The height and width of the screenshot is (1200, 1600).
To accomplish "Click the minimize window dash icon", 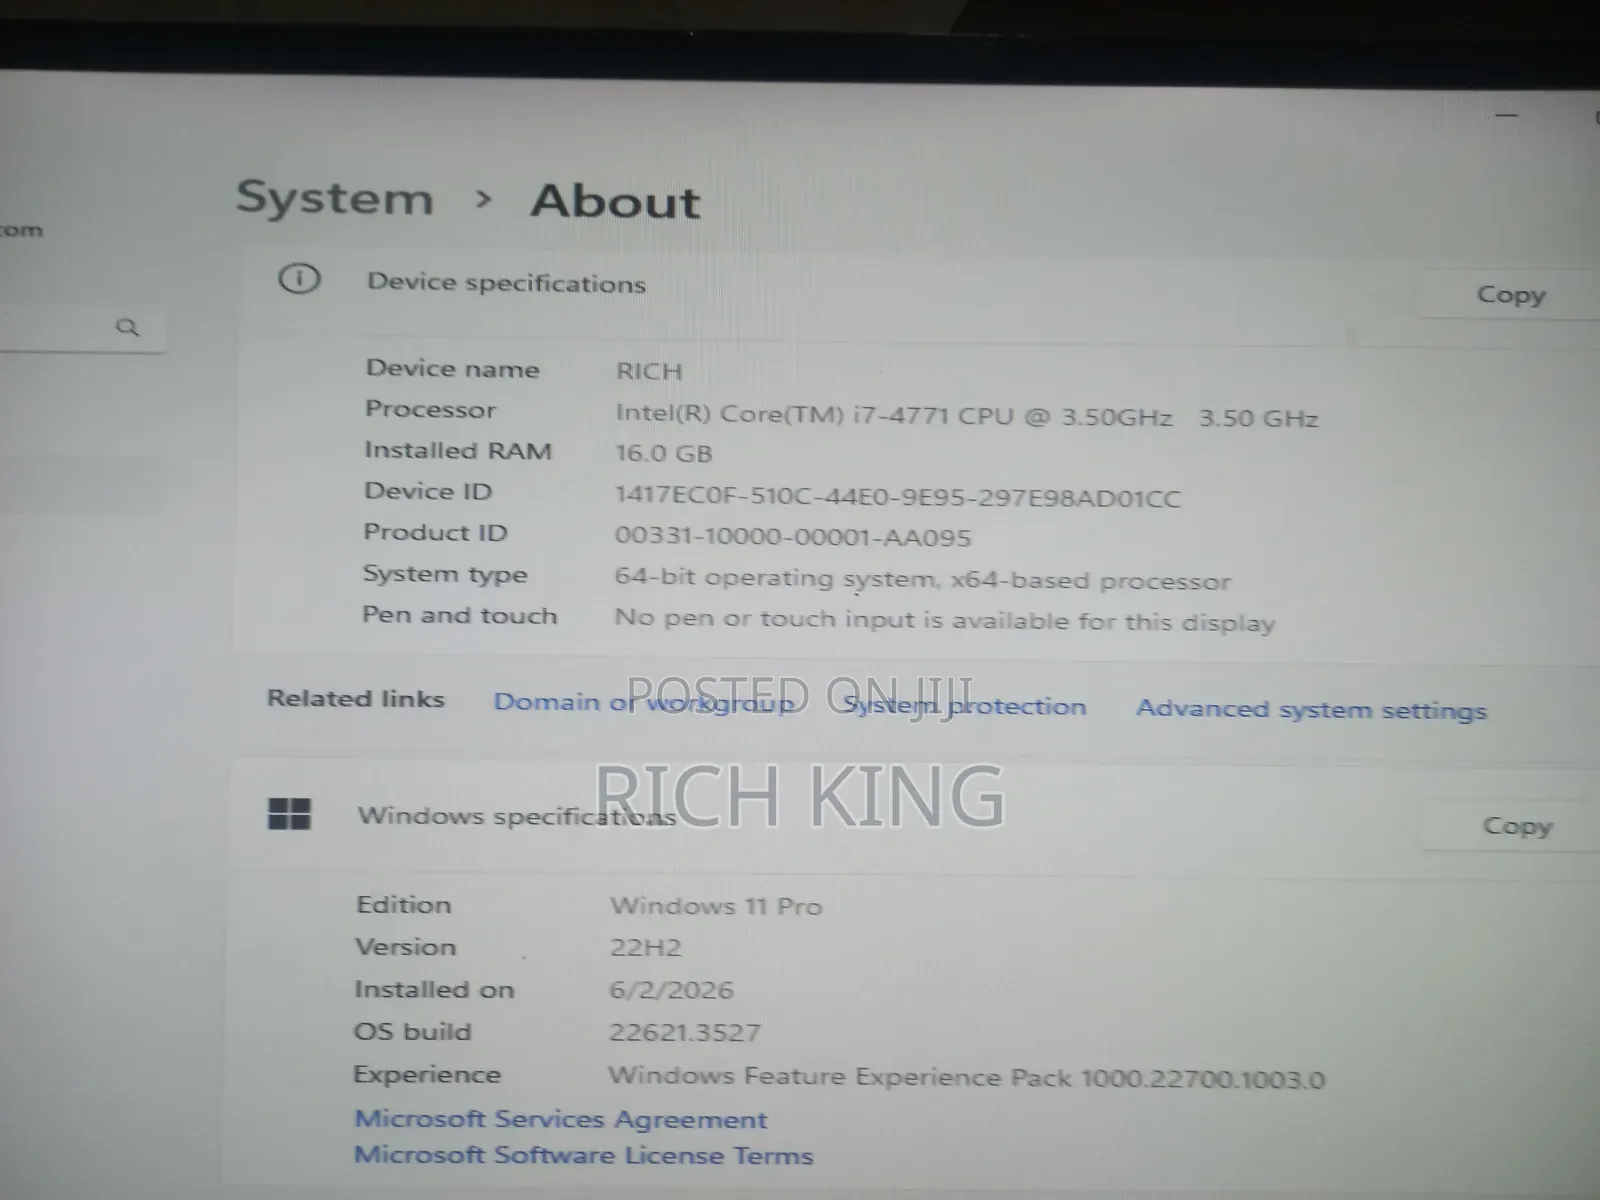I will coord(1507,116).
